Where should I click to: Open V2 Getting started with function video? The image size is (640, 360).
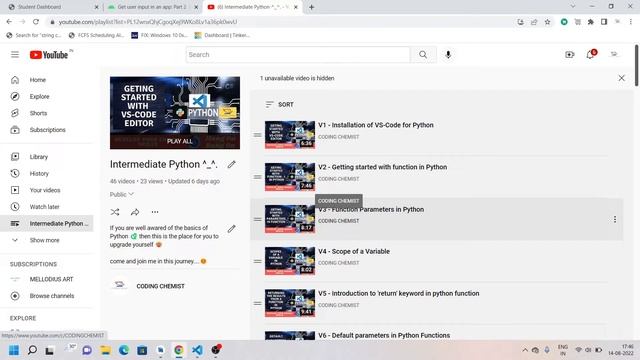point(382,167)
